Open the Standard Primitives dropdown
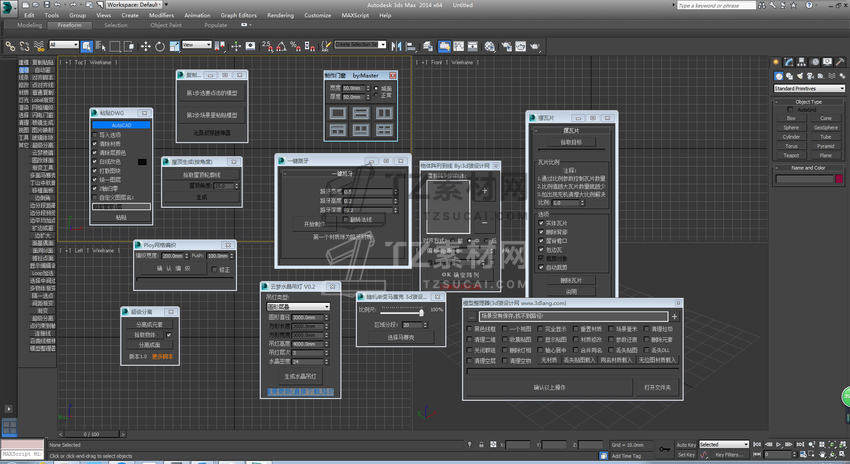The height and width of the screenshot is (464, 850). [809, 88]
